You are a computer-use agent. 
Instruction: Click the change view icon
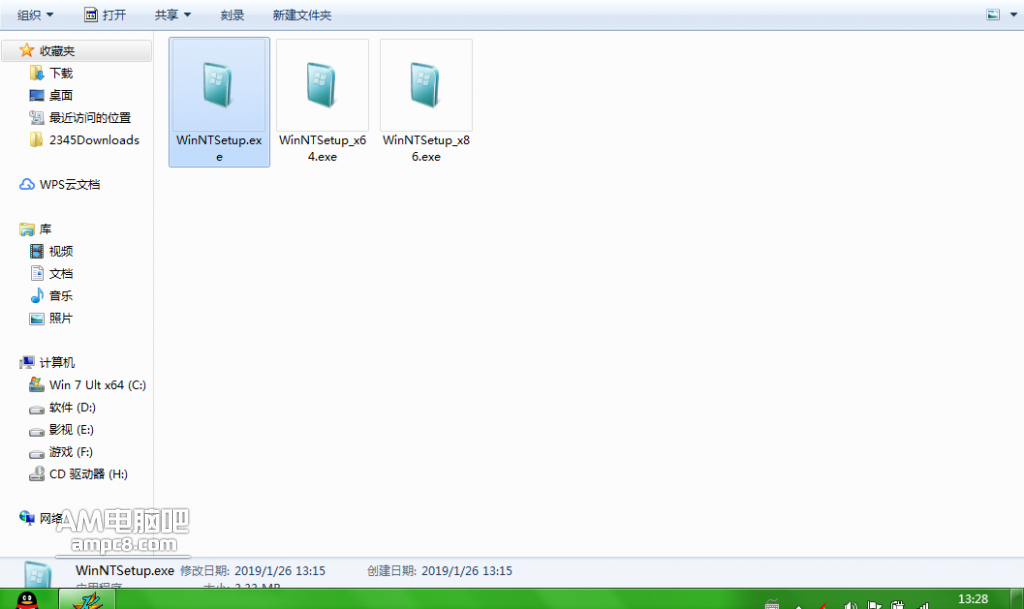993,14
